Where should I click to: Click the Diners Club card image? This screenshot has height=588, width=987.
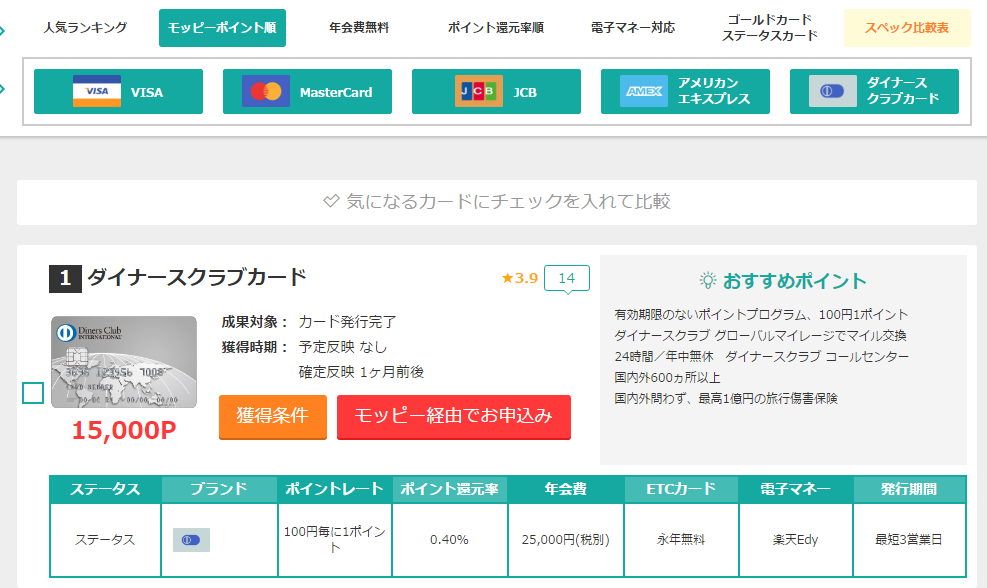(x=124, y=362)
